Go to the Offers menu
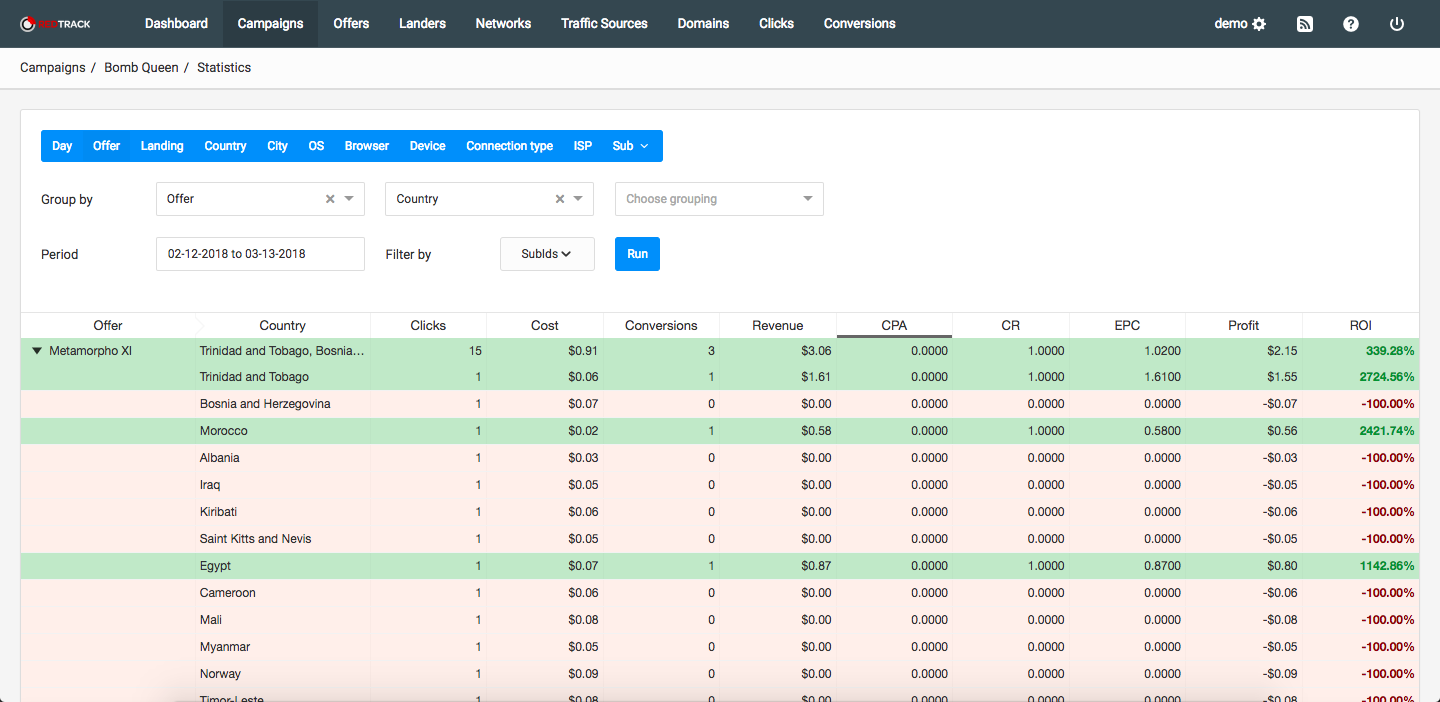Image resolution: width=1440 pixels, height=702 pixels. pos(351,24)
